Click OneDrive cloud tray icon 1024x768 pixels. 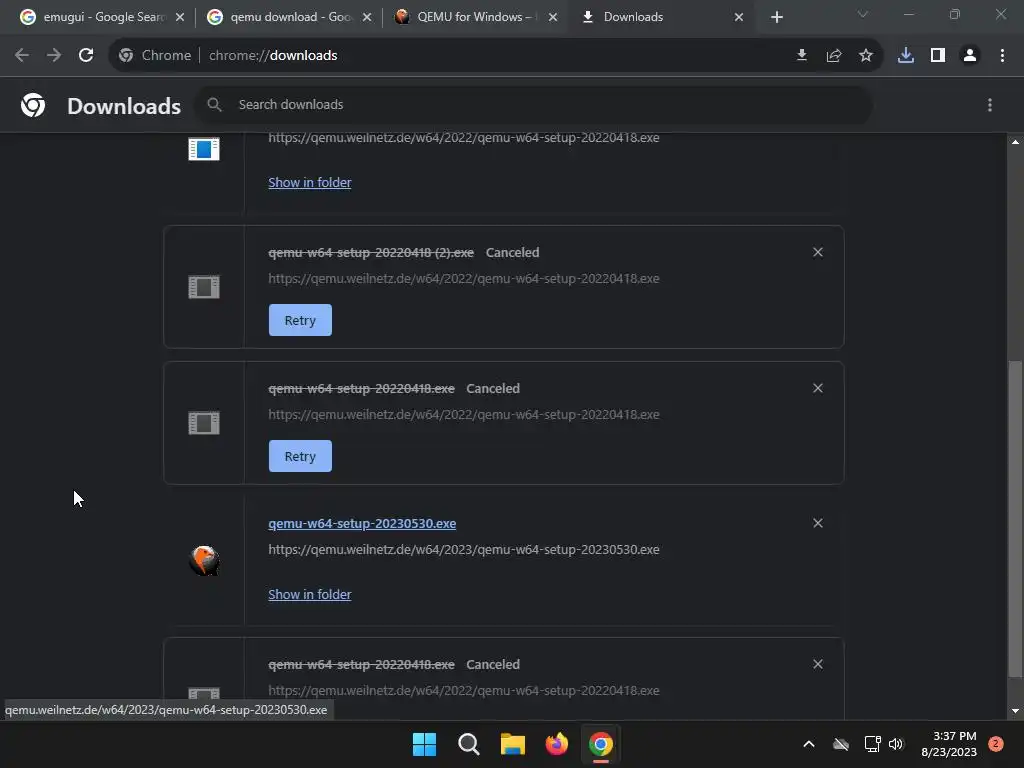pos(841,744)
